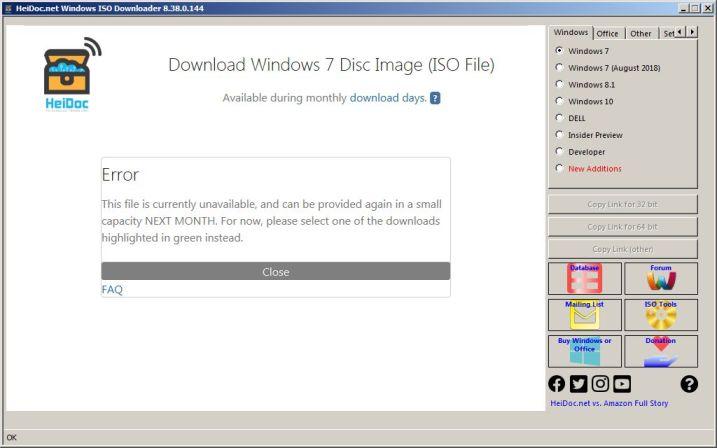Viewport: 717px width, 448px height.
Task: Follow the download days link
Action: [x=387, y=98]
